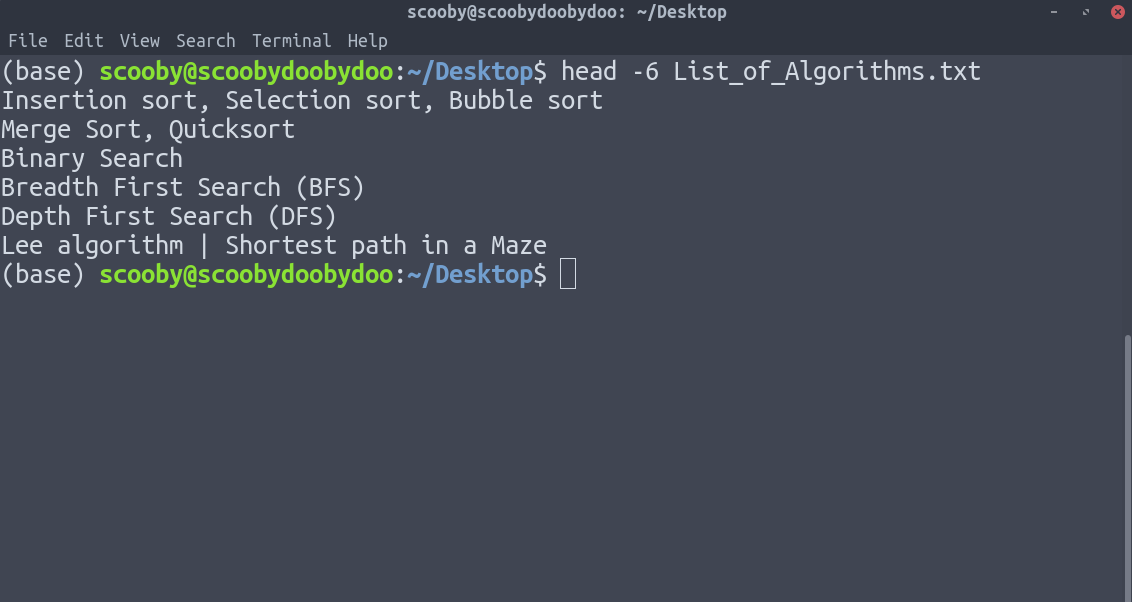
Task: Click the 'Breadth First Search (BFS)' line
Action: click(183, 187)
